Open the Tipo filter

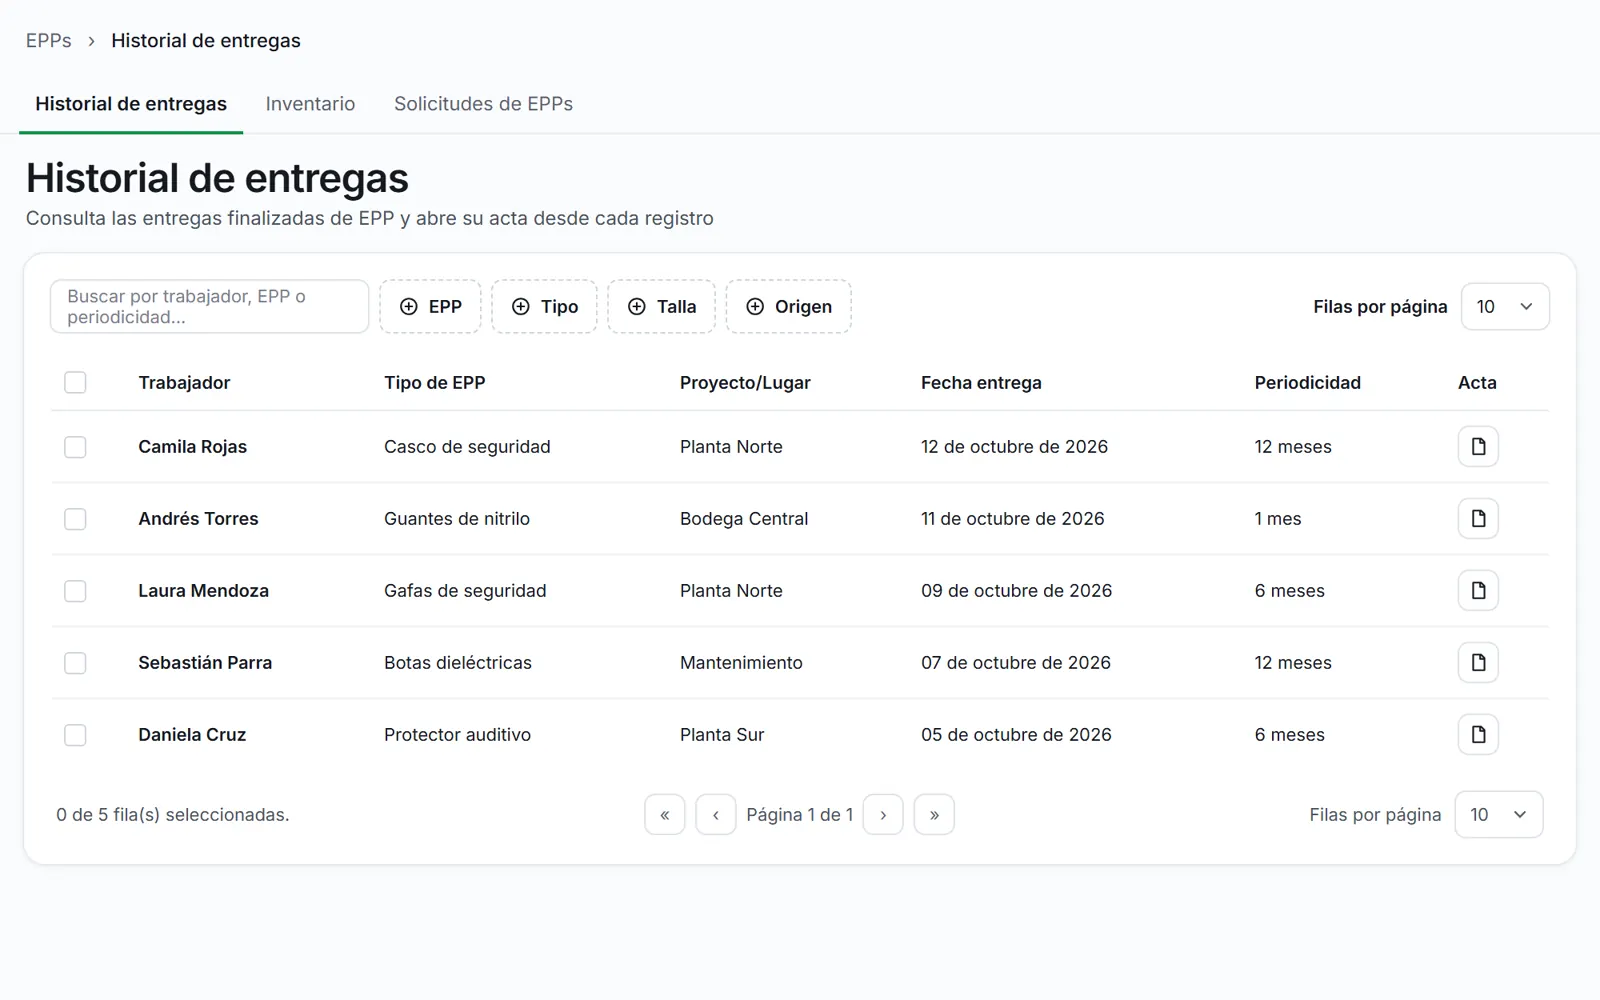tap(545, 306)
